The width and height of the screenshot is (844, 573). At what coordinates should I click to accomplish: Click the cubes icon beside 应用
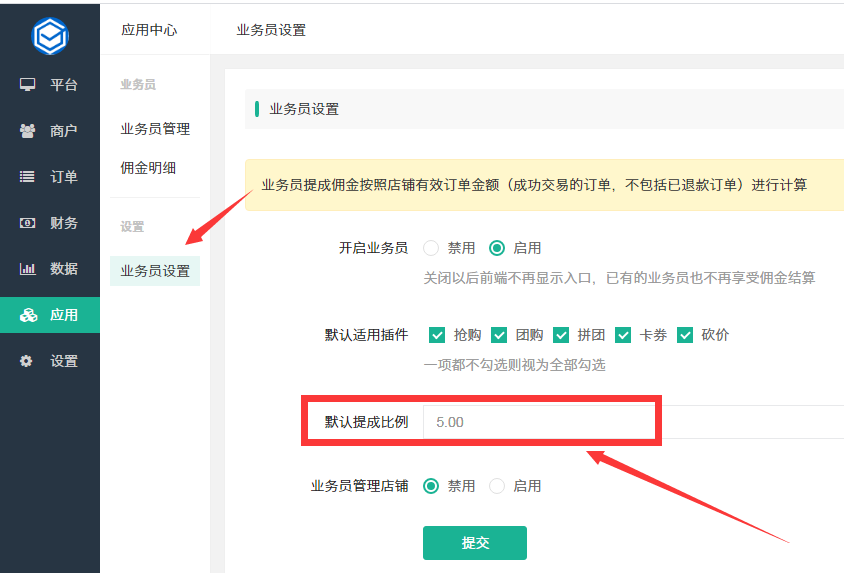click(29, 315)
